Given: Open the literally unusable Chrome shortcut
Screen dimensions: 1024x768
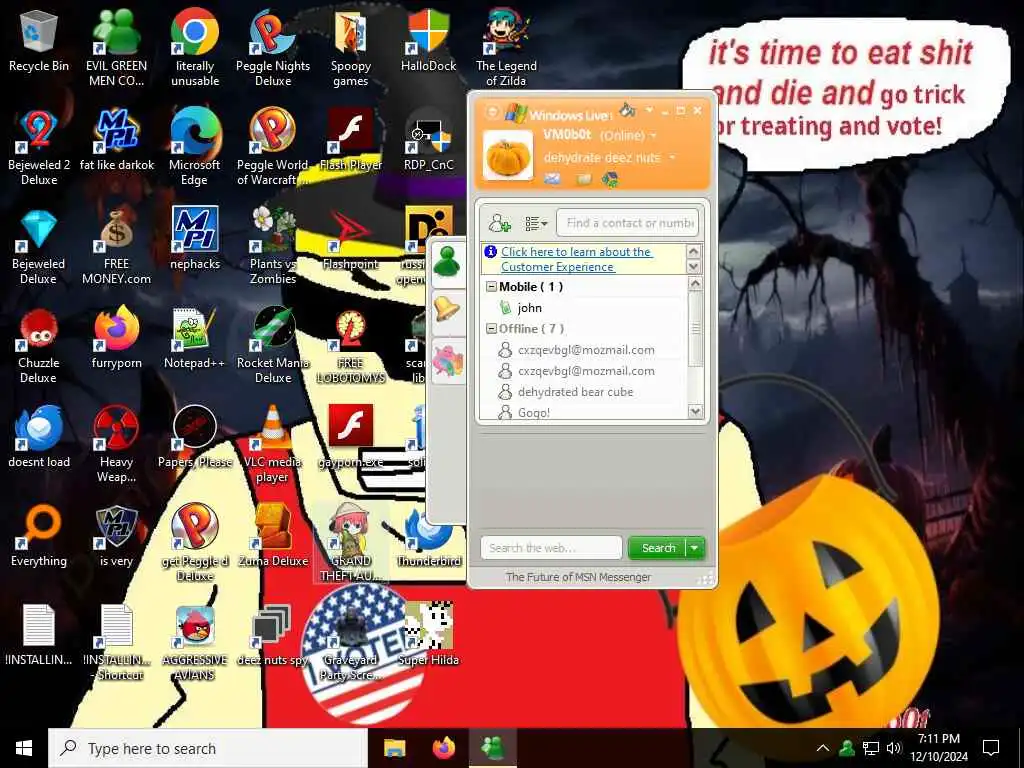Looking at the screenshot, I should coord(195,48).
